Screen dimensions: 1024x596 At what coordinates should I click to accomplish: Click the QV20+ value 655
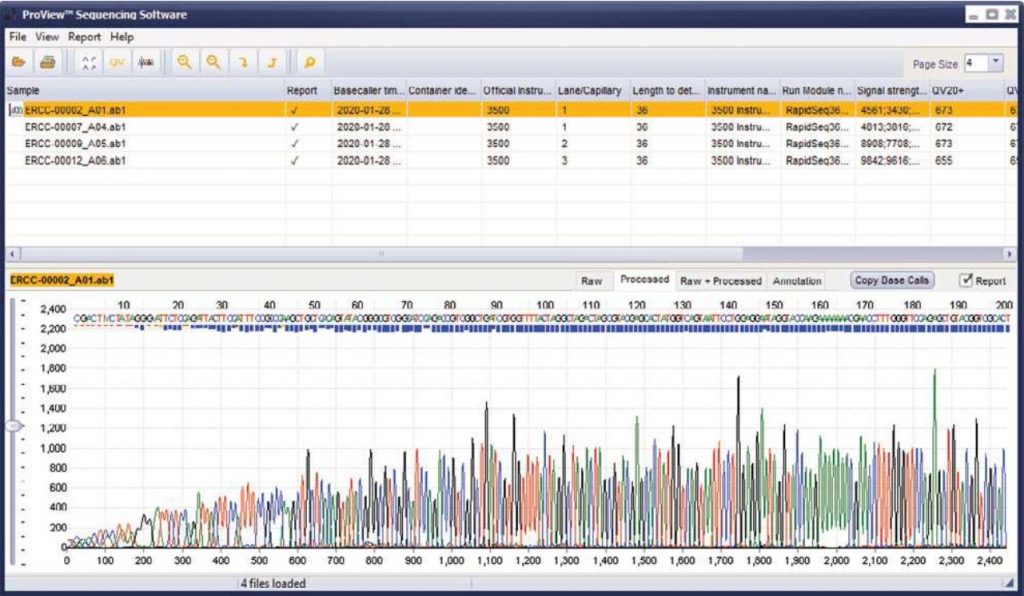(944, 161)
